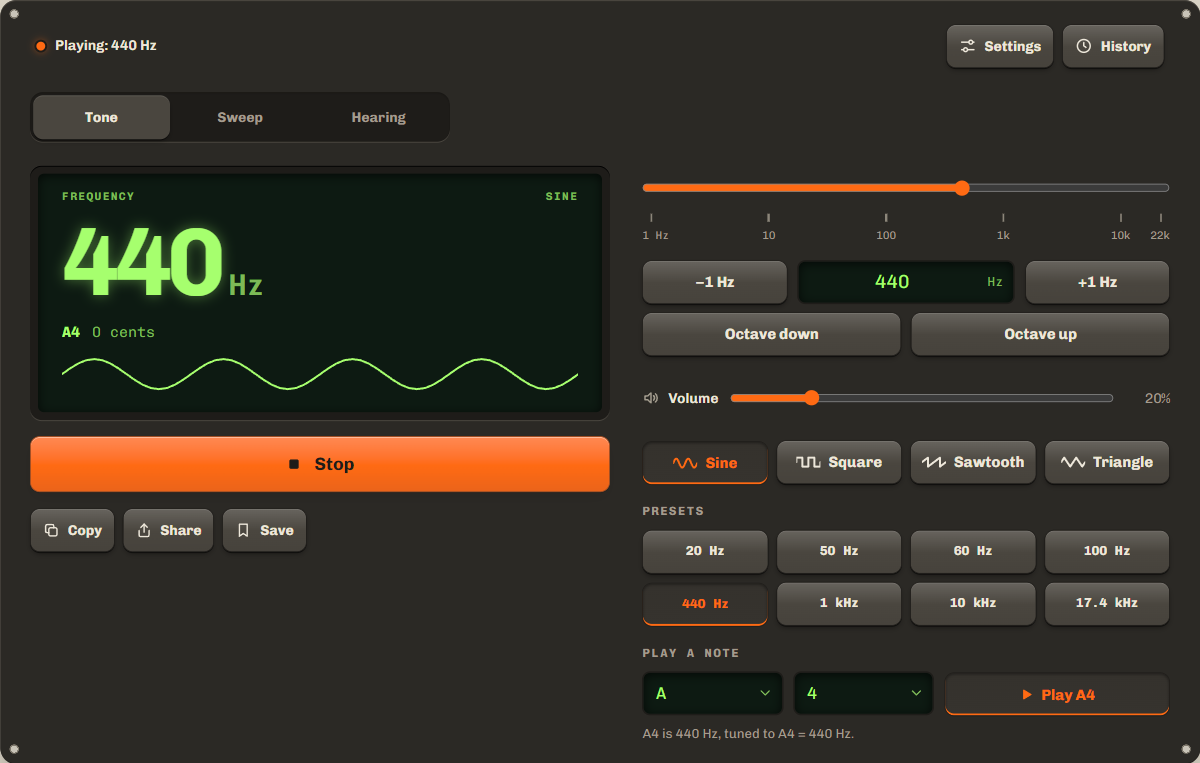The height and width of the screenshot is (763, 1200).
Task: Open the octave dropdown showing 4
Action: click(x=864, y=693)
